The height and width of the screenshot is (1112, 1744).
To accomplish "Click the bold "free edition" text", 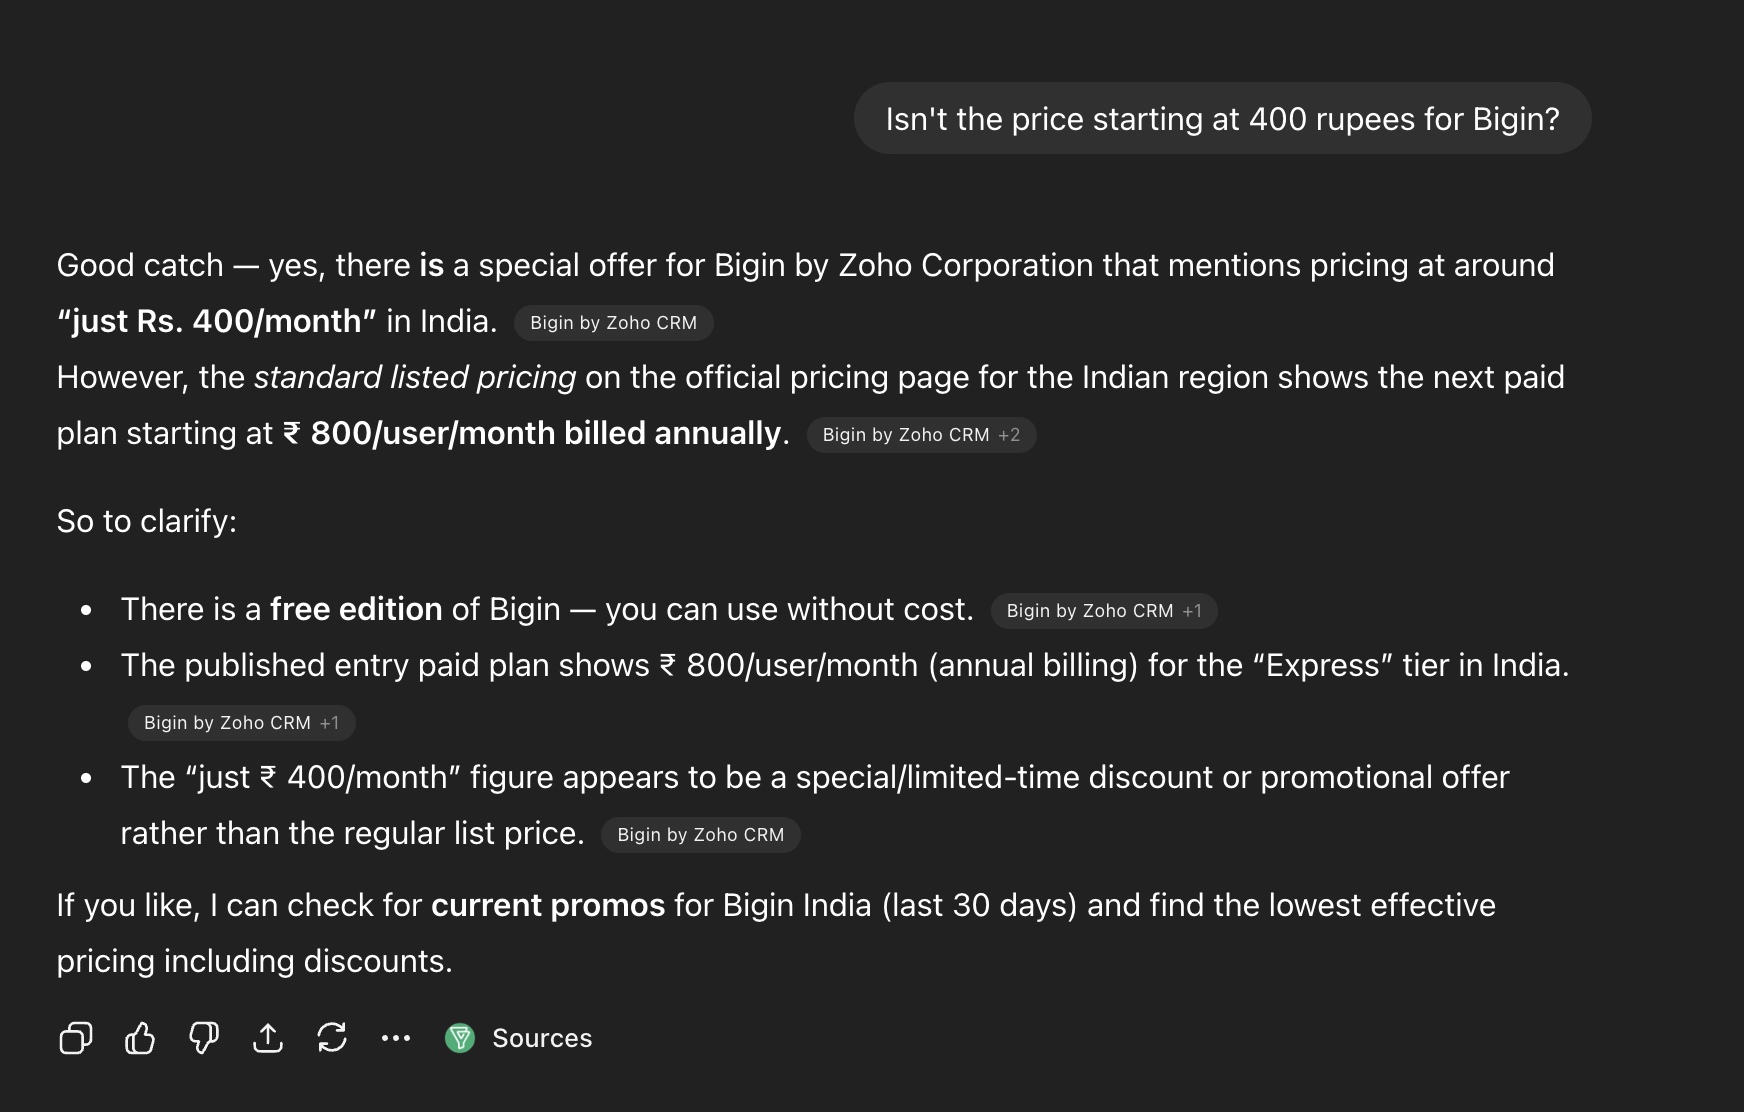I will [356, 609].
